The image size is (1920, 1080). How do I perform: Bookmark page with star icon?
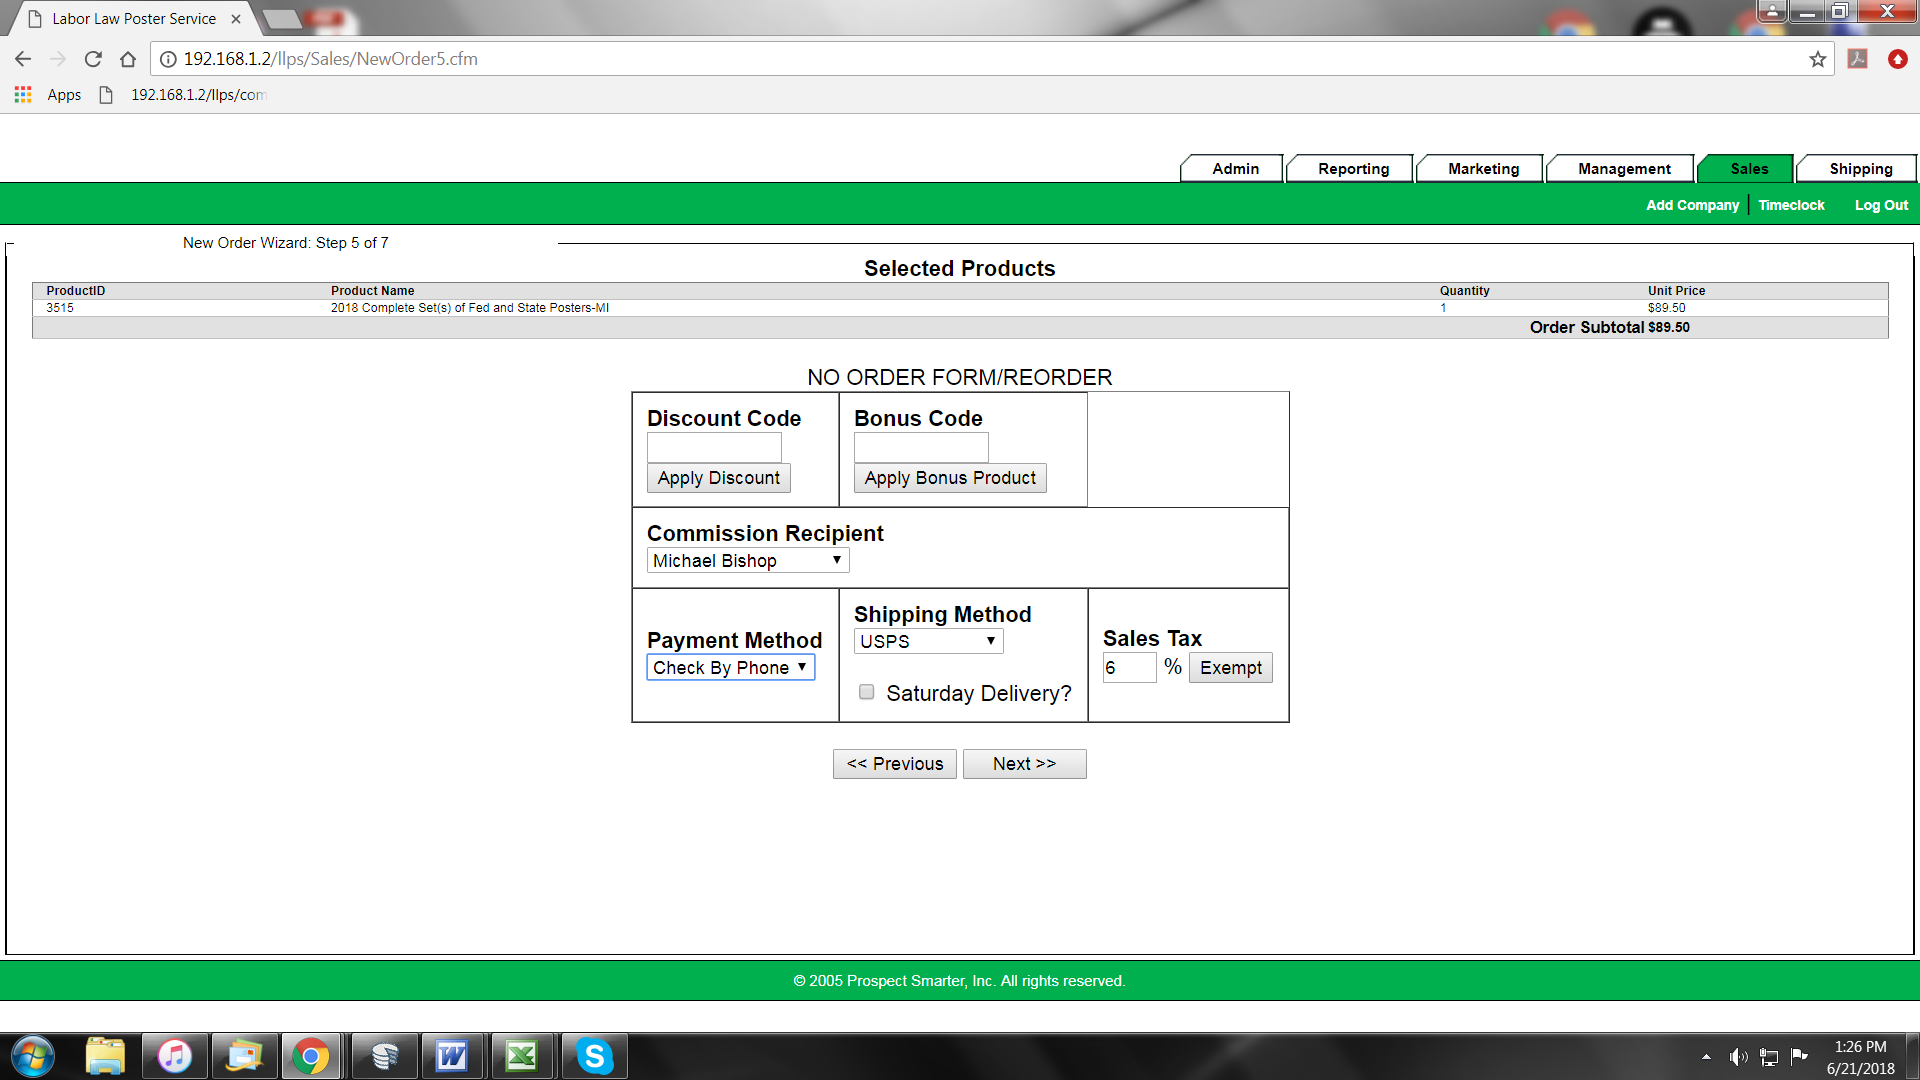1817,59
